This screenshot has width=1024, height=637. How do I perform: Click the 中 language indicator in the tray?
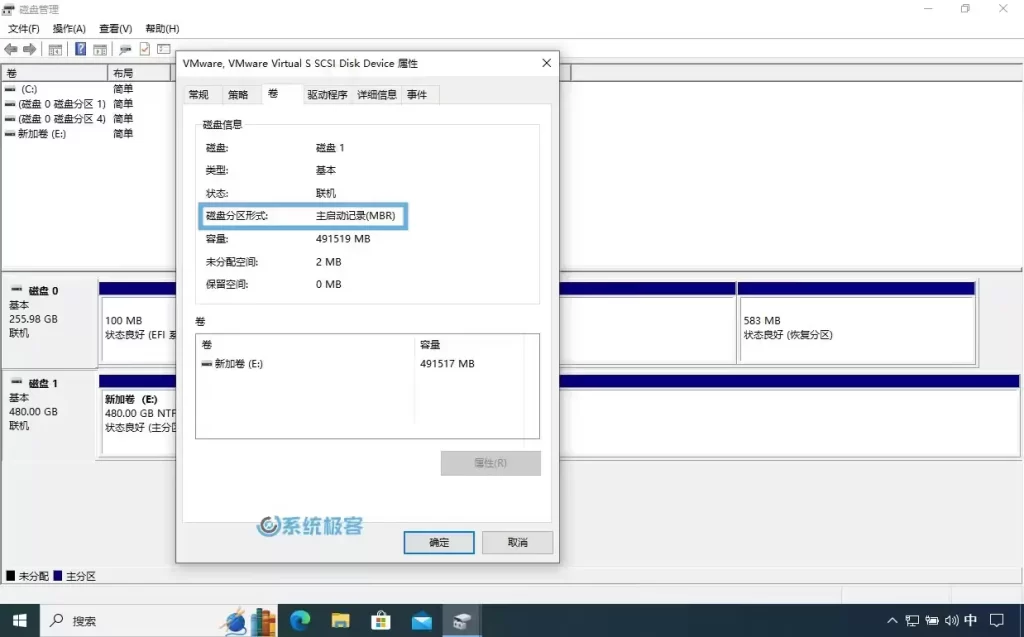tap(970, 620)
